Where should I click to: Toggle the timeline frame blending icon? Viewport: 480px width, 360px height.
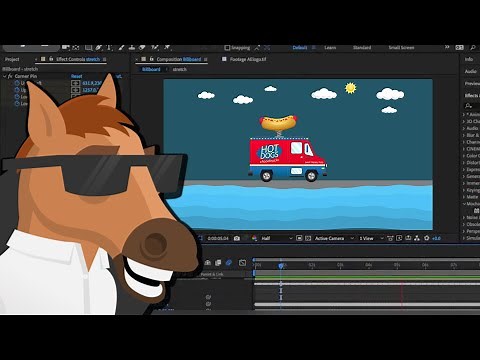[218, 263]
